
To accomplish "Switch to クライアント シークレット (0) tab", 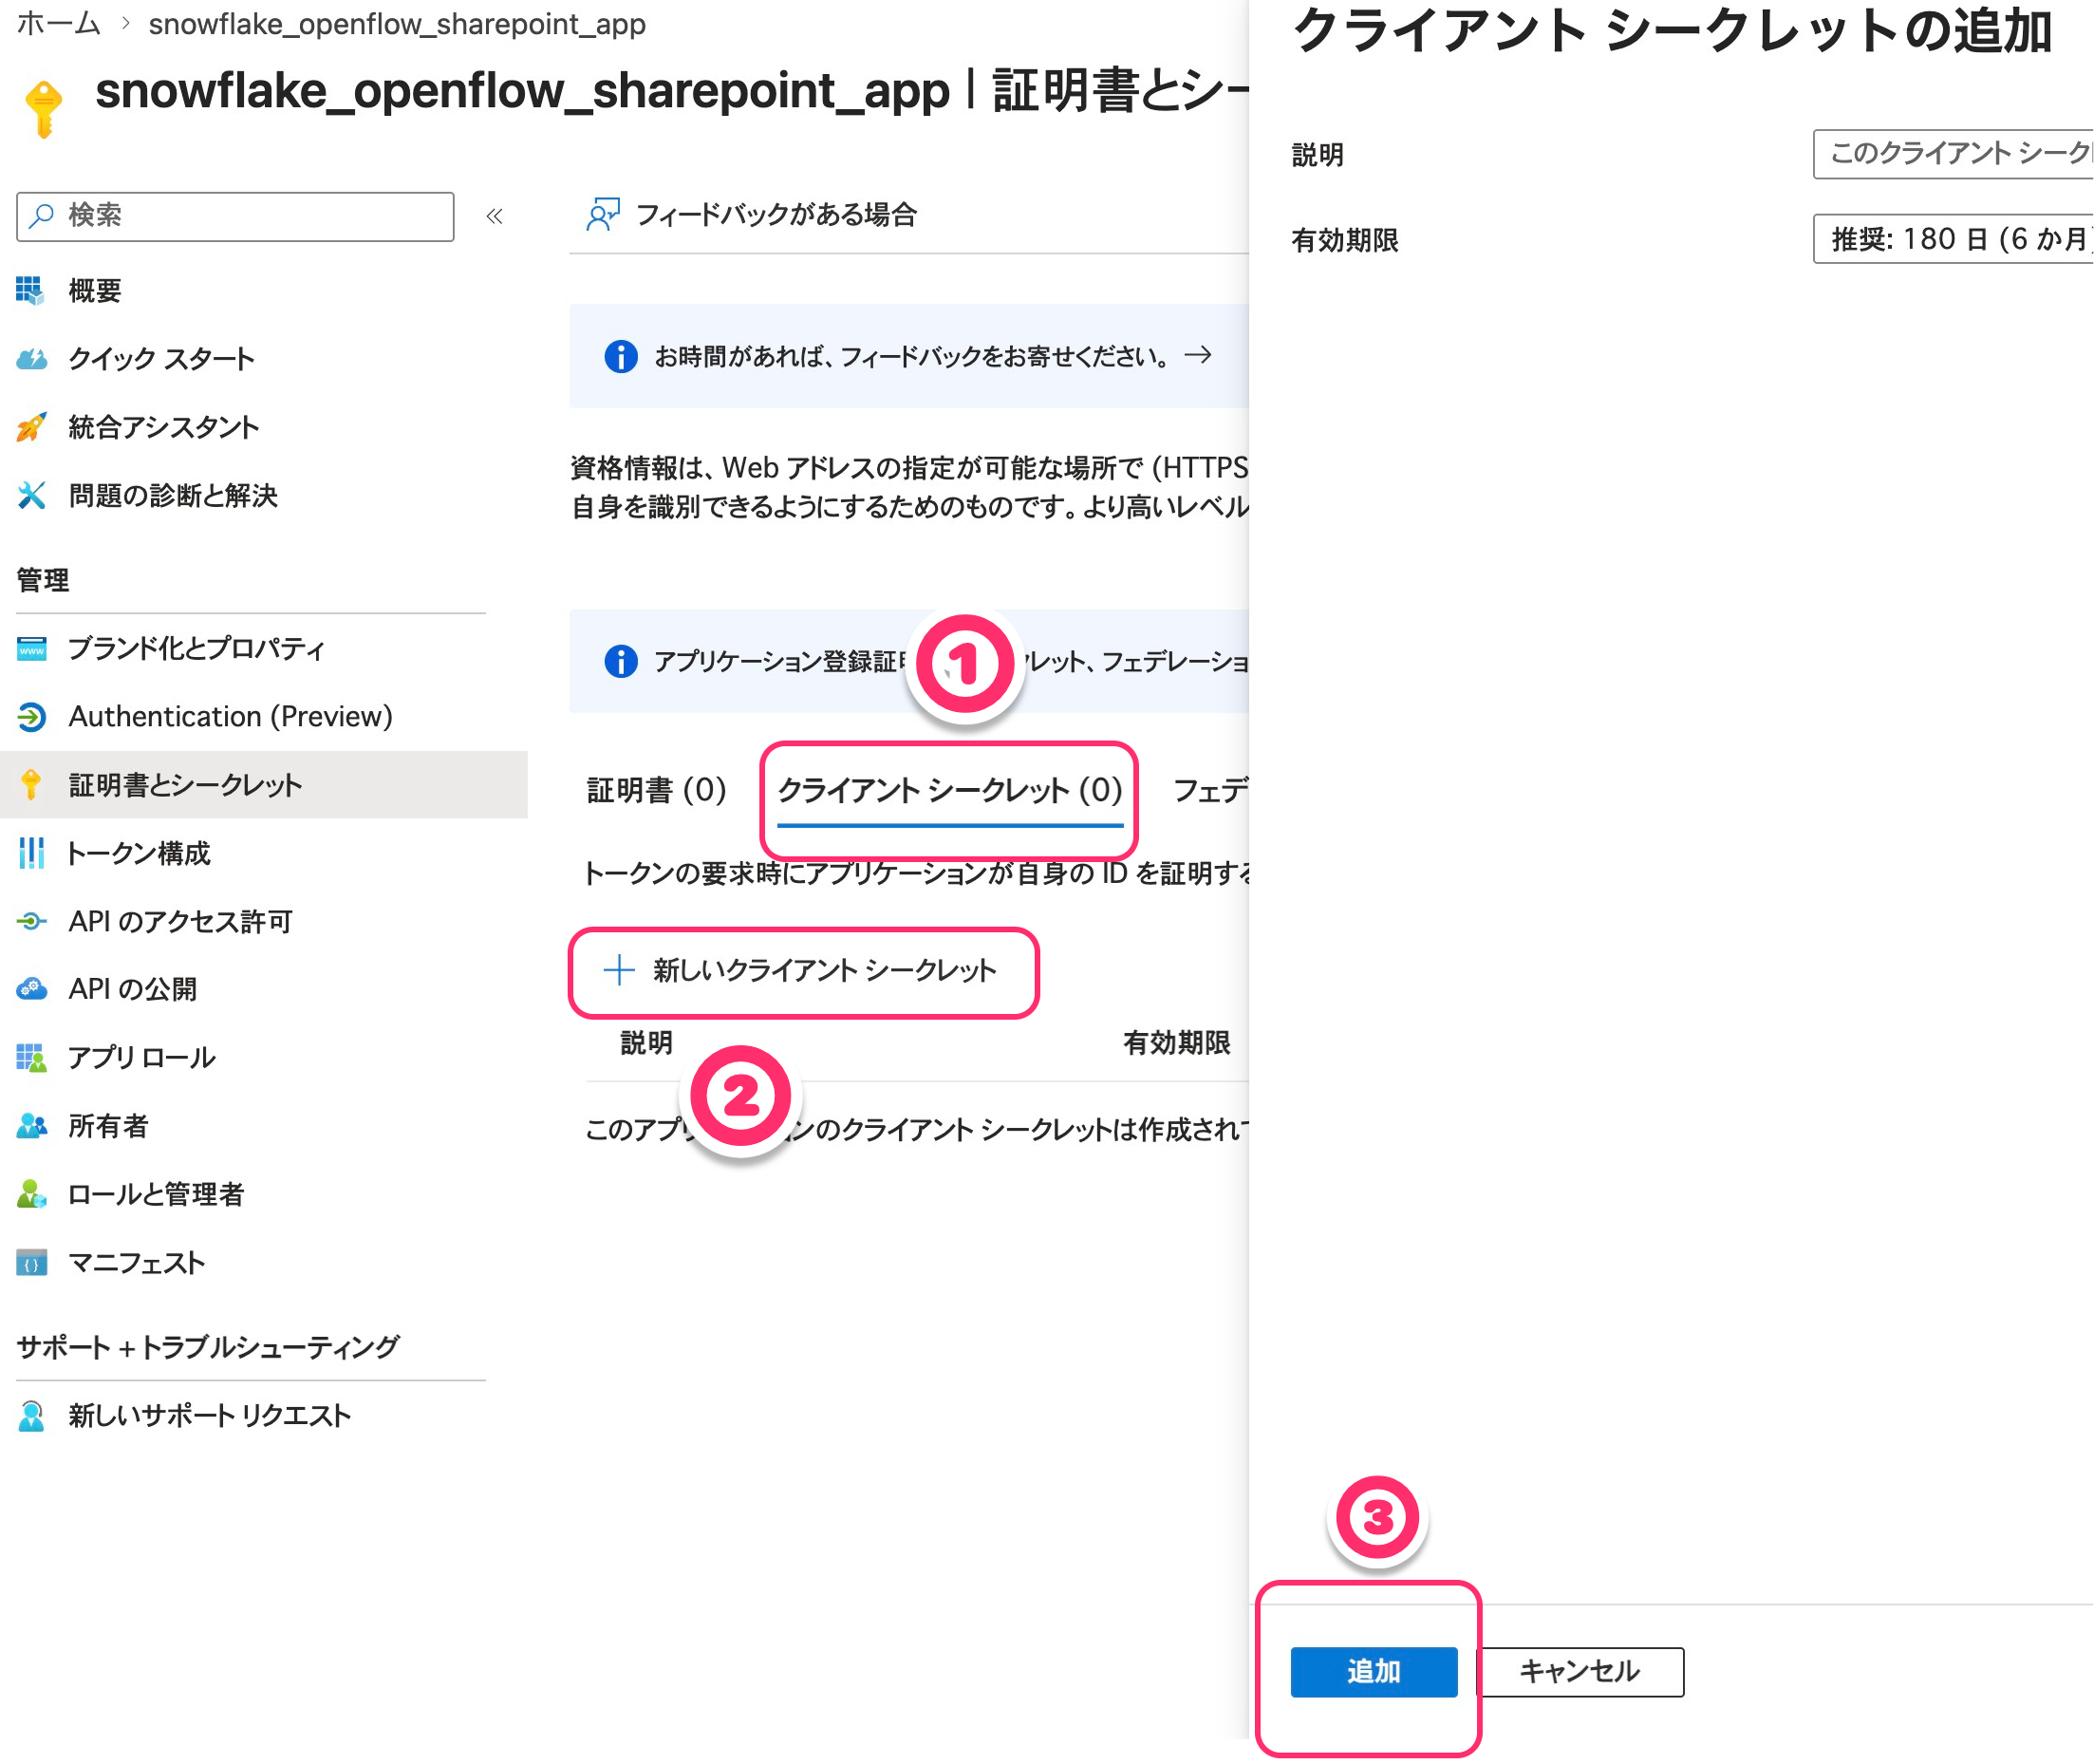I will (x=949, y=791).
